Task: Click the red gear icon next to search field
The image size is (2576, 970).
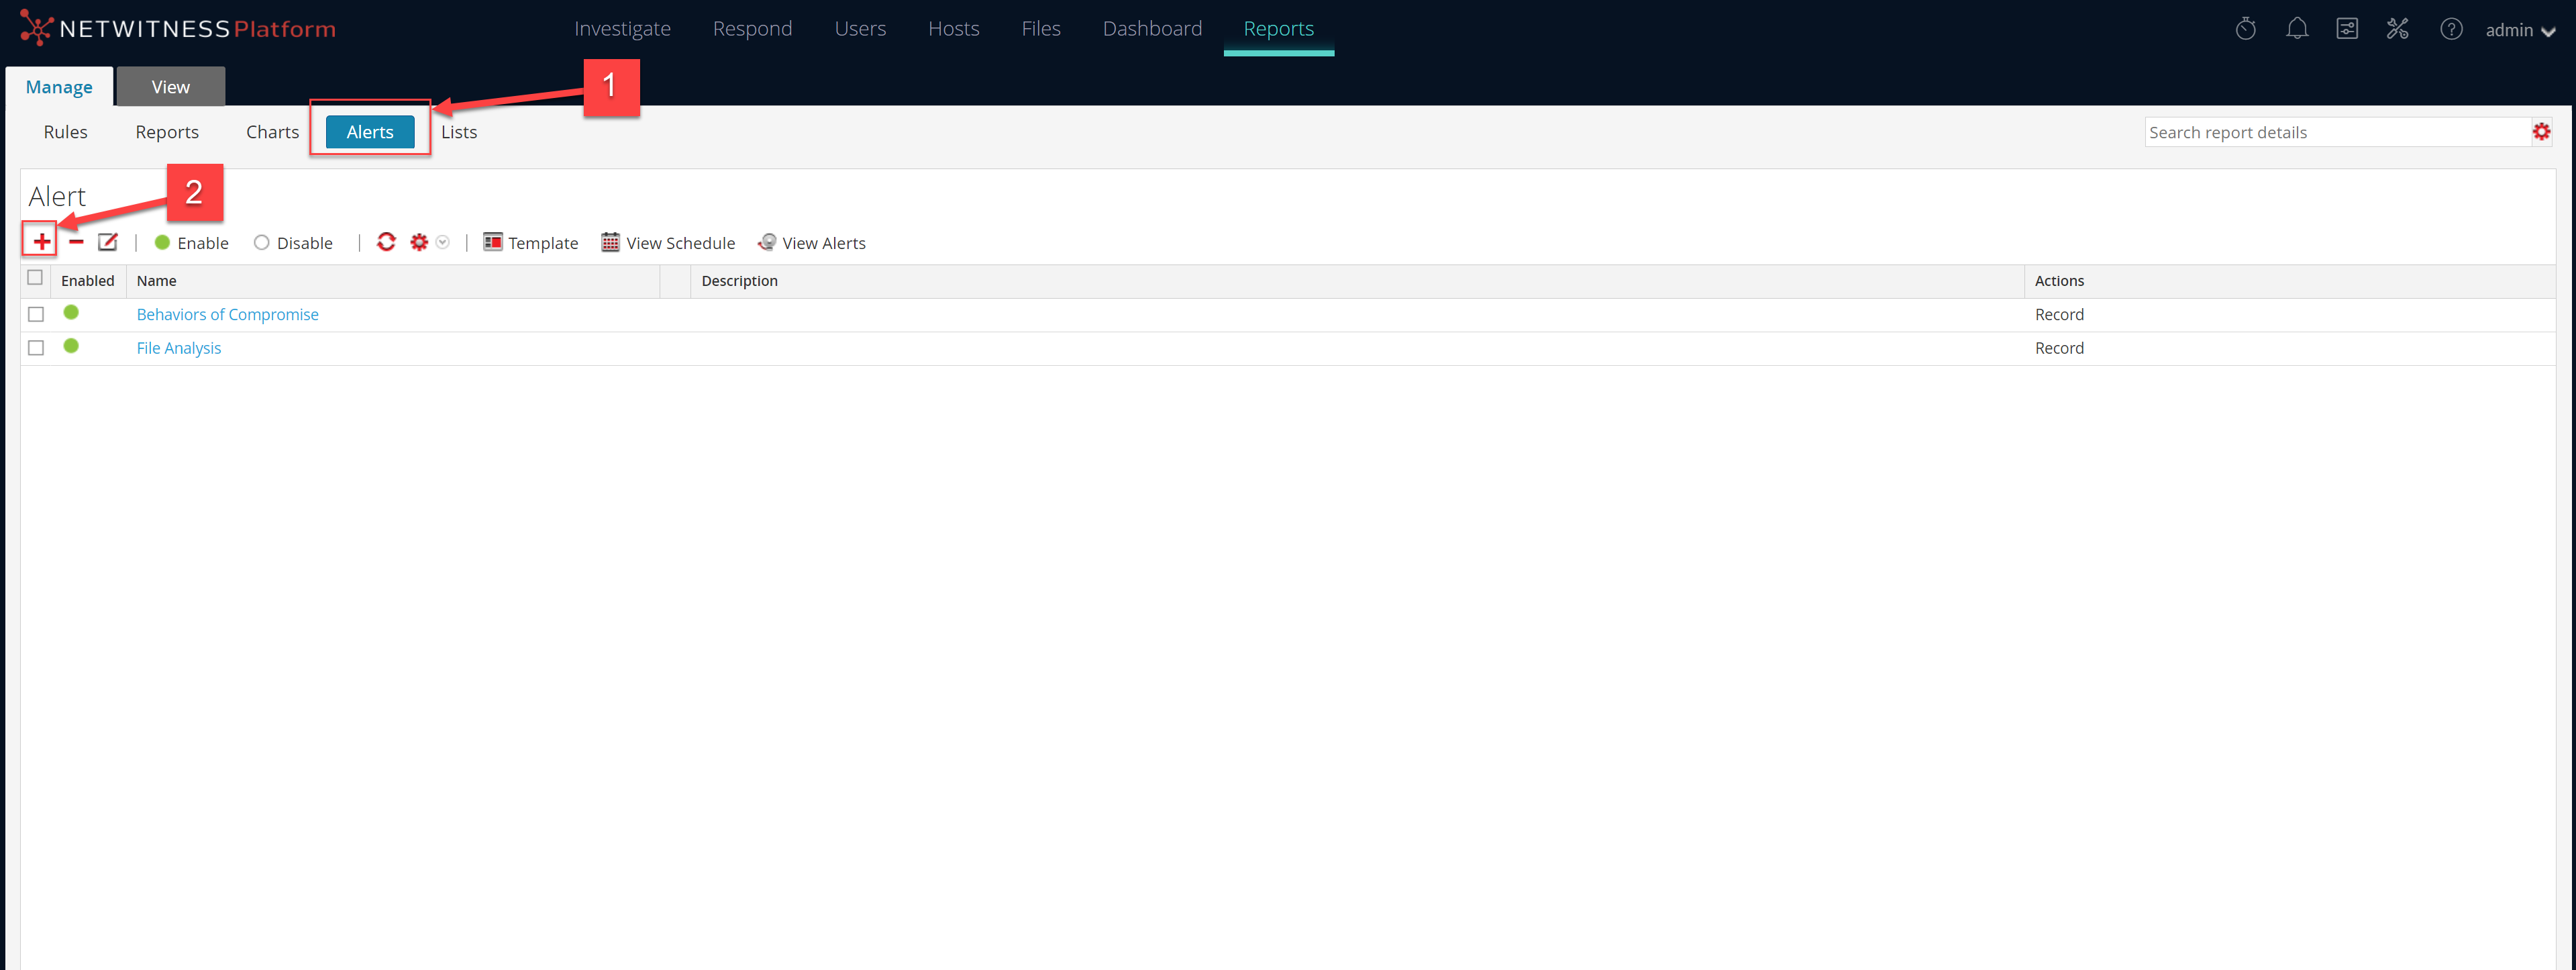Action: (x=2542, y=131)
